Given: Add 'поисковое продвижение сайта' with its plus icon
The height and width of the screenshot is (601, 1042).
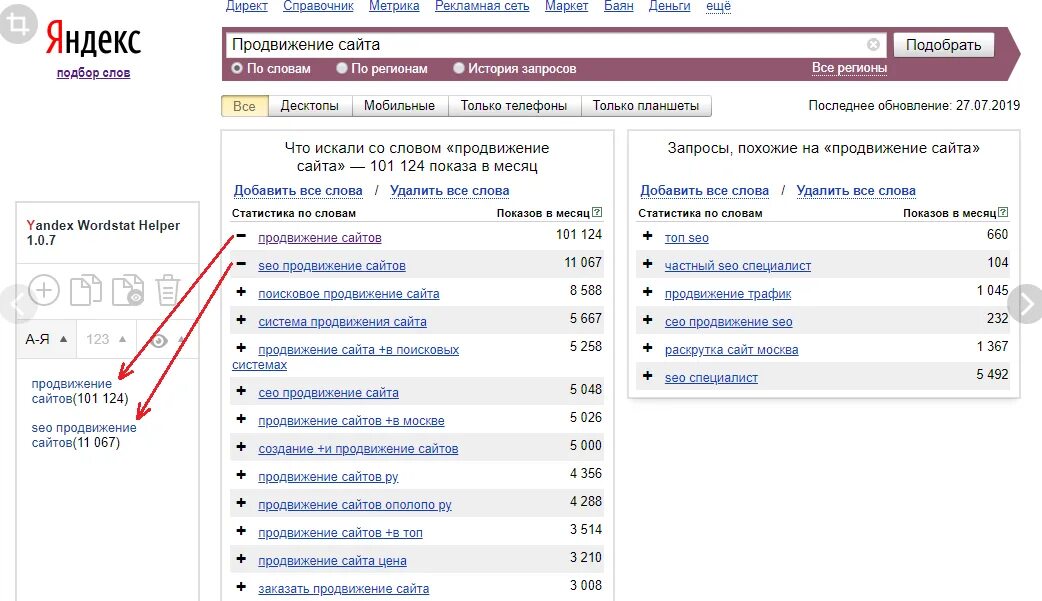Looking at the screenshot, I should 241,292.
